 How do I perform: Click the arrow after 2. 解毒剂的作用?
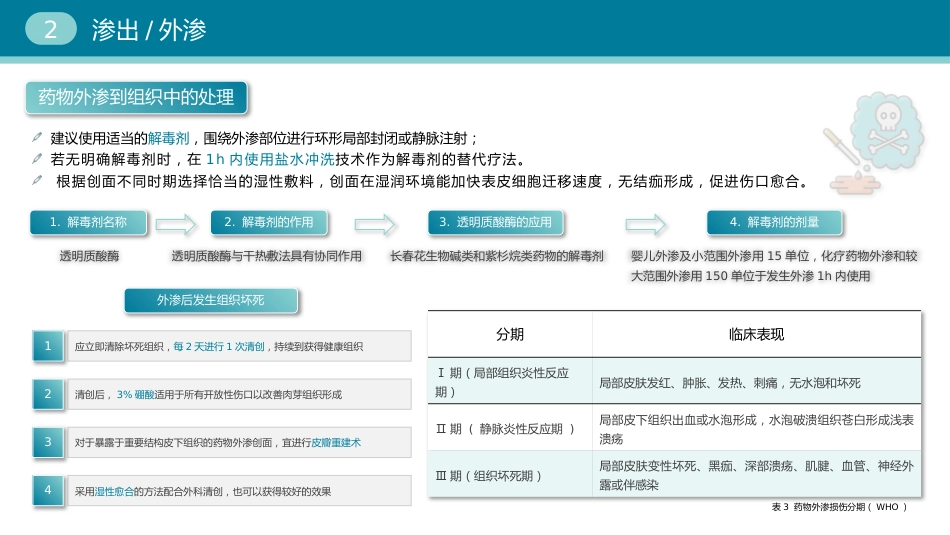point(375,224)
